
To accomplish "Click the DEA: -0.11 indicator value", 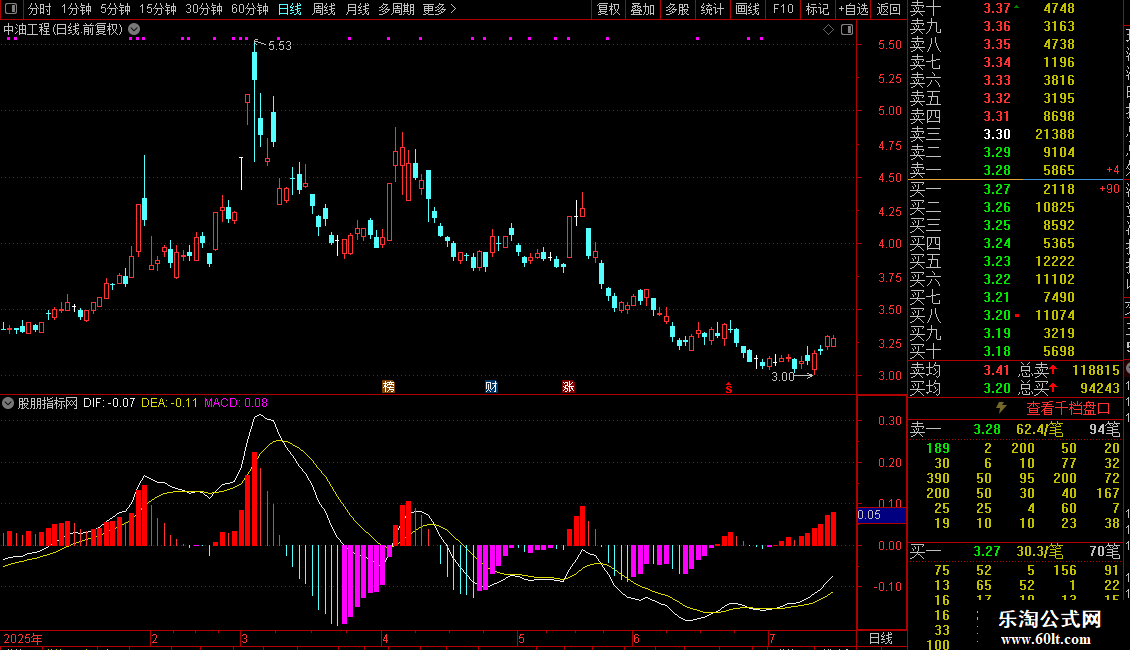I will click(x=169, y=403).
